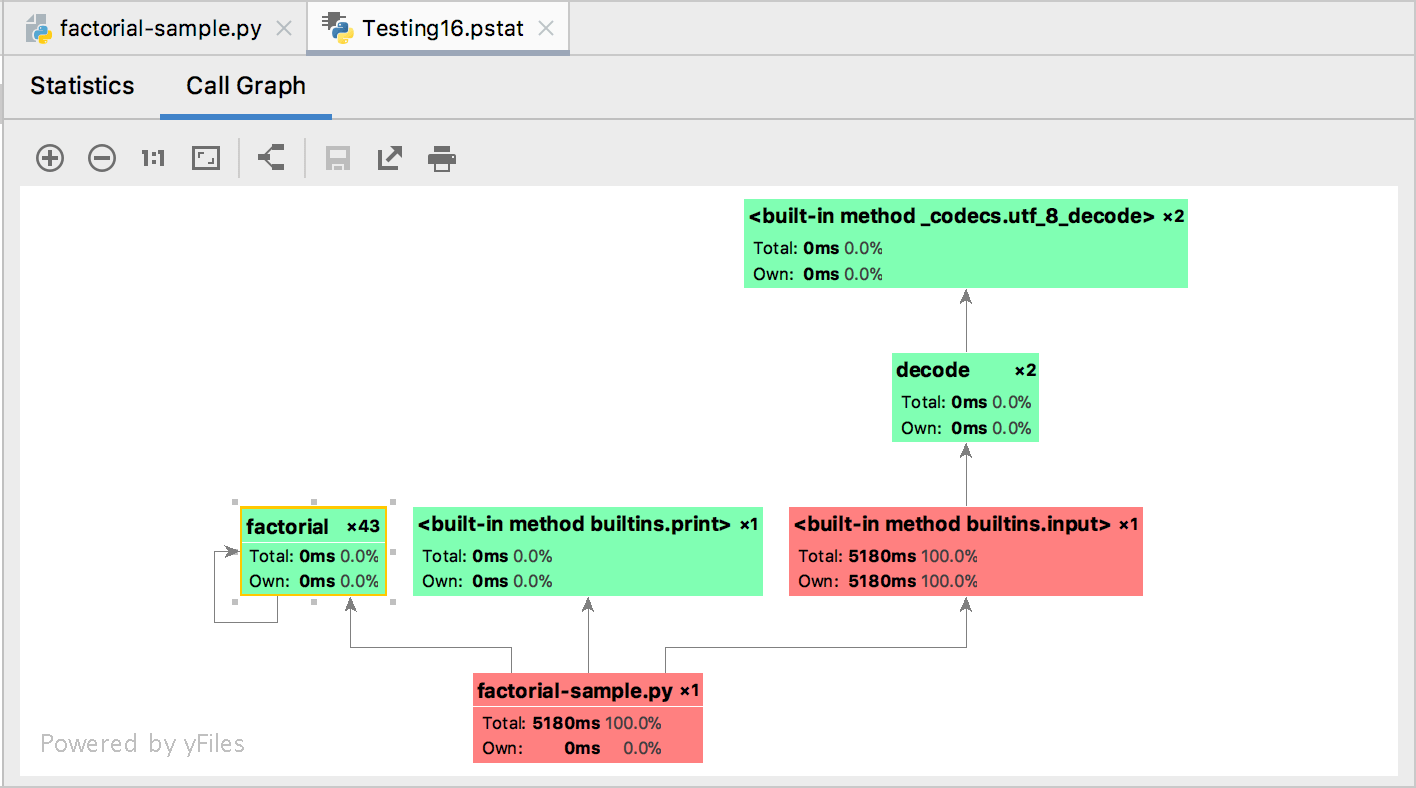Close the factorial-sample.py tab
Viewport: 1416px width, 788px height.
283,28
